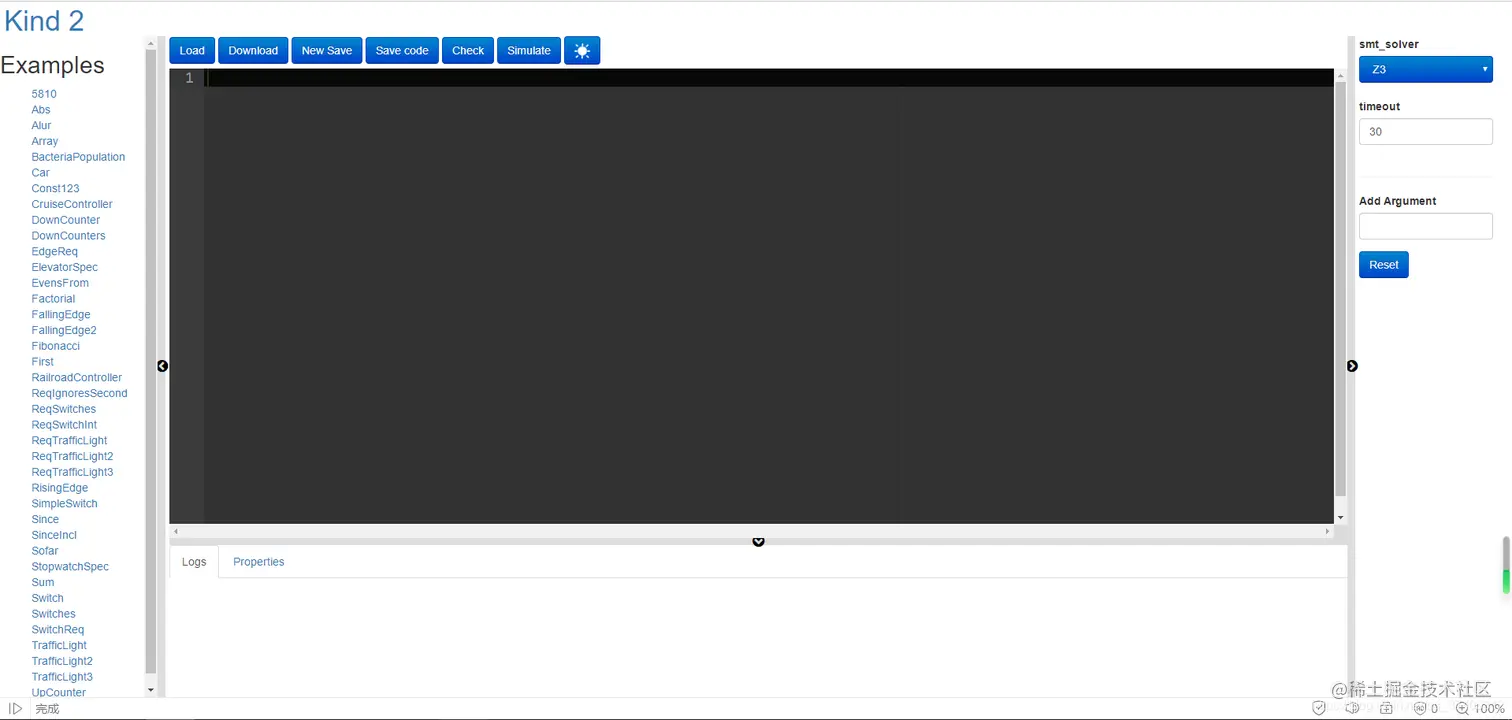Open the FallingEdge2 example
1512x720 pixels.
[64, 331]
